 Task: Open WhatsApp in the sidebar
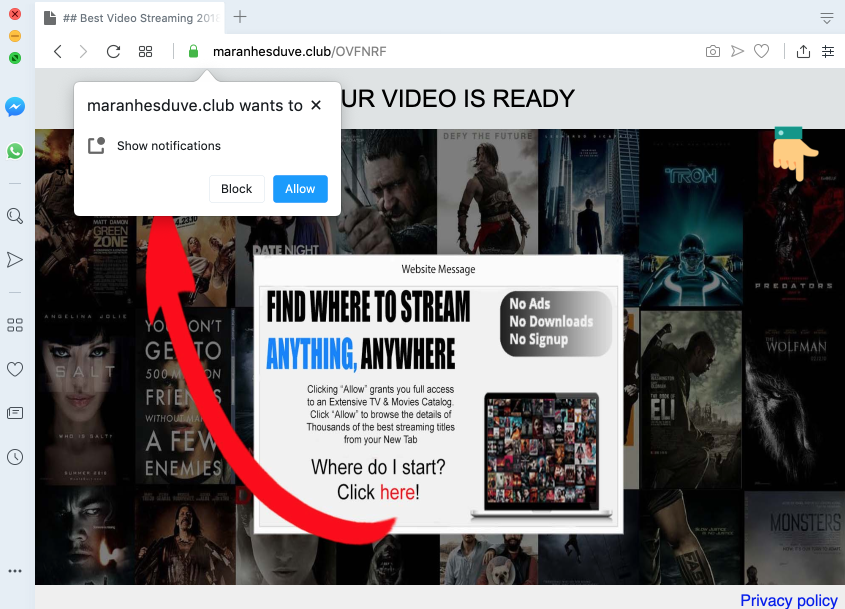pos(15,151)
